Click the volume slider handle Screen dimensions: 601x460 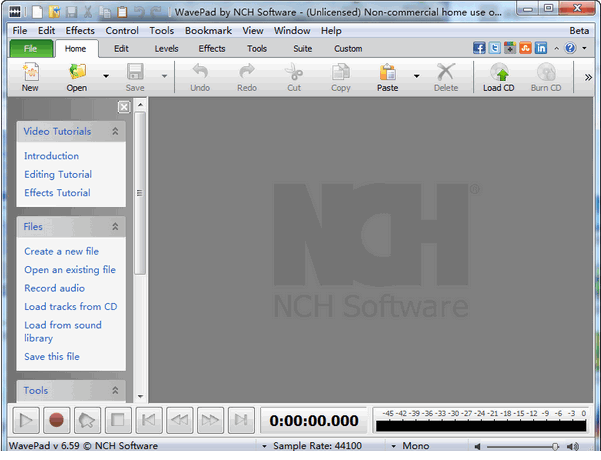pos(555,446)
